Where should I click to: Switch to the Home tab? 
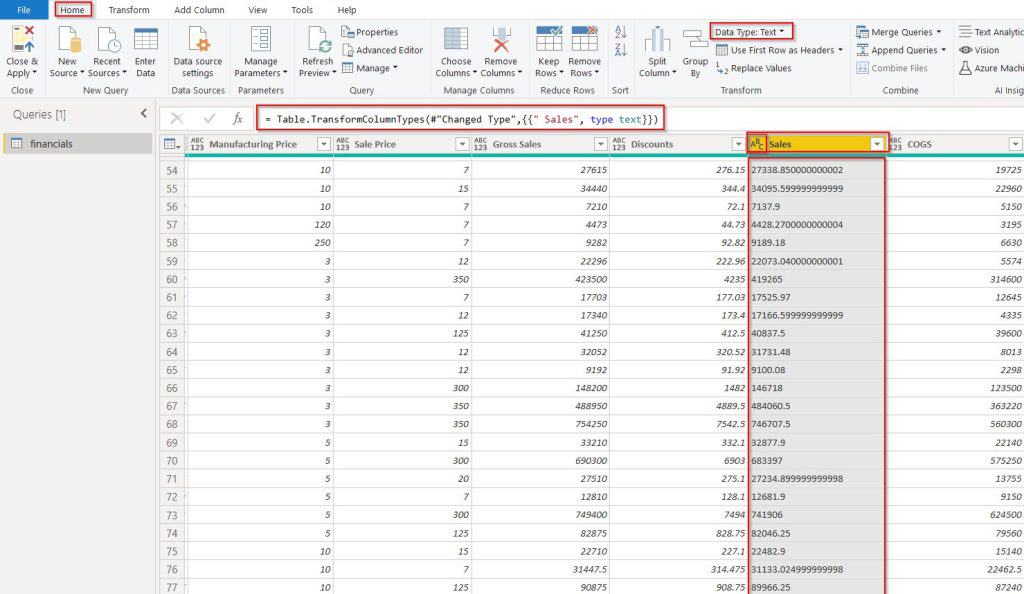pos(72,10)
